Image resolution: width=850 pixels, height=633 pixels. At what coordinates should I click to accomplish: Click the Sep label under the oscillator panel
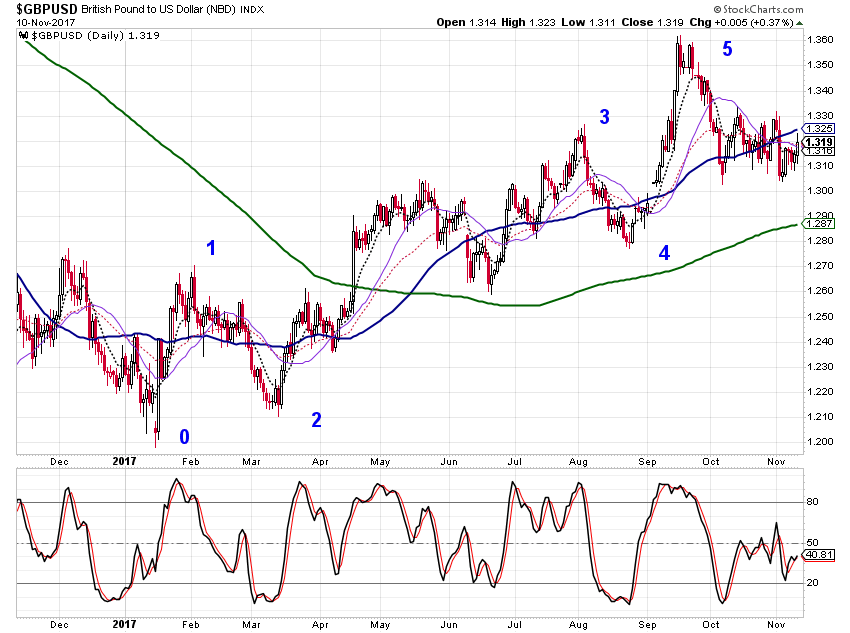[x=647, y=625]
